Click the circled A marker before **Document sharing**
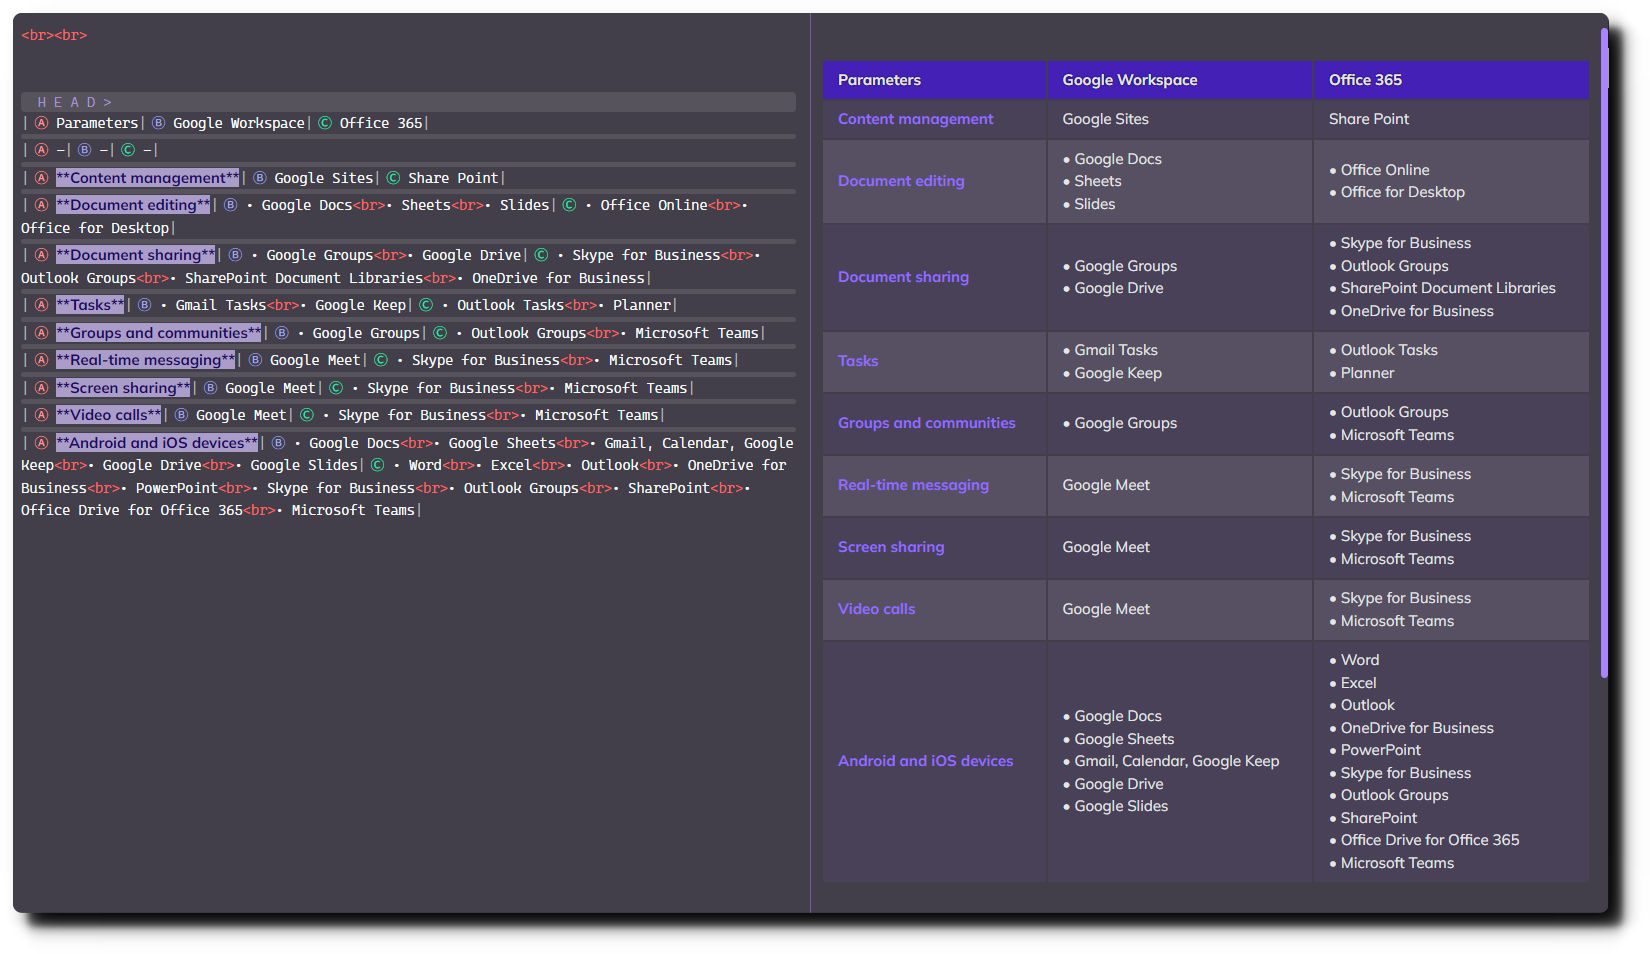Image resolution: width=1650 pixels, height=954 pixels. (42, 255)
